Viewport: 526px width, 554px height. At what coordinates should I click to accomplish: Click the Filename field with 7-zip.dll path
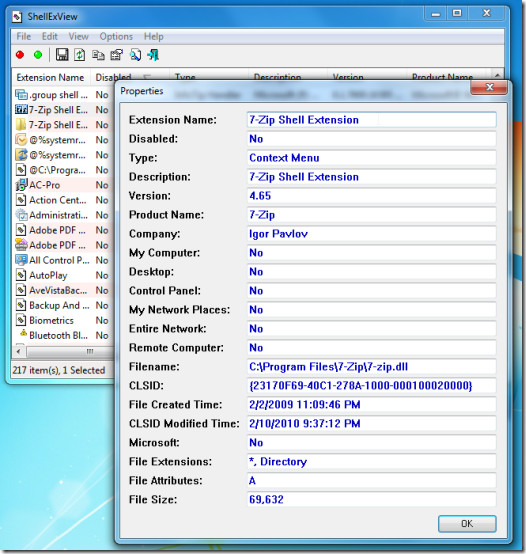pos(372,367)
